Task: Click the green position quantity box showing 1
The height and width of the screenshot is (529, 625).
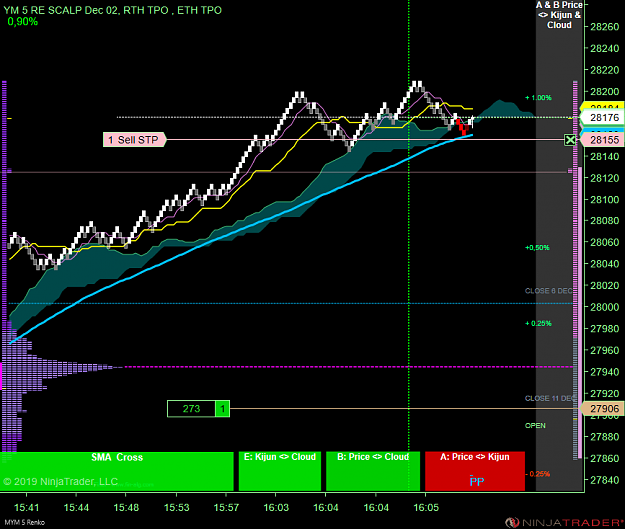Action: pos(222,409)
